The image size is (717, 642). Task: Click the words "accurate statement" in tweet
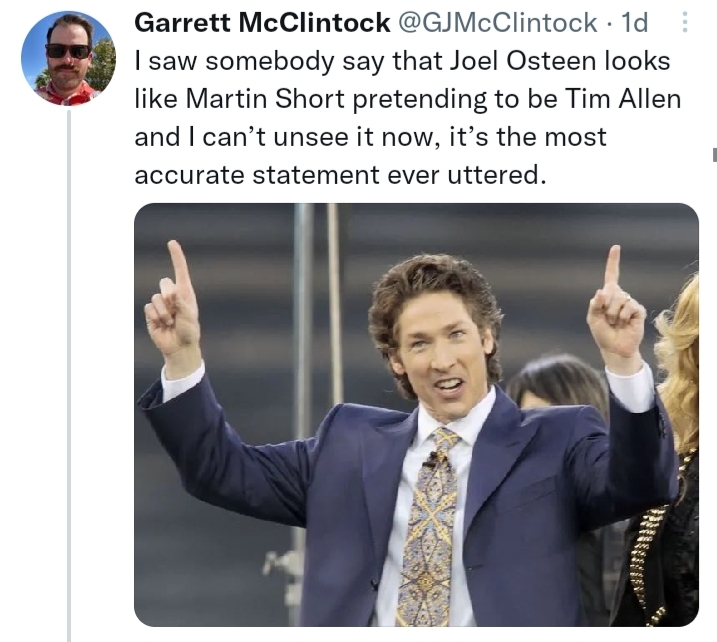(255, 174)
